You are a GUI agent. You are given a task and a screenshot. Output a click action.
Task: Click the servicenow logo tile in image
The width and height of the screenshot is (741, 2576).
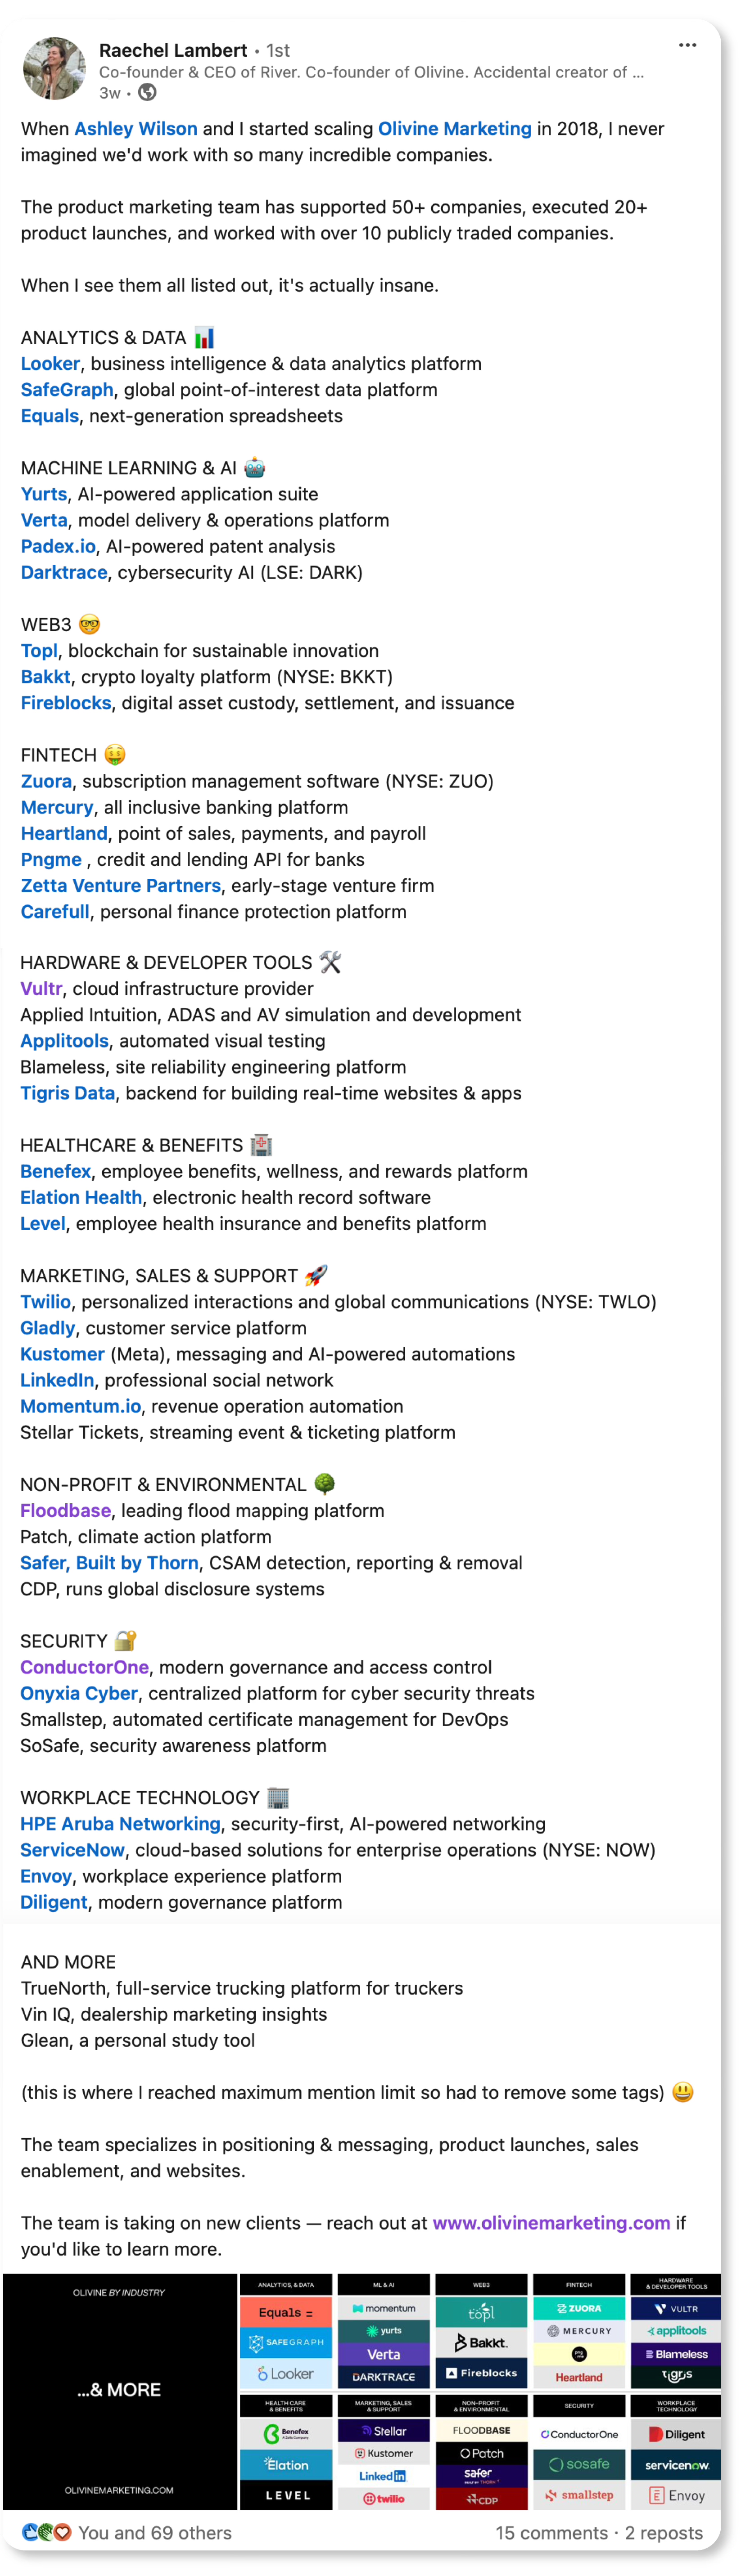676,2465
